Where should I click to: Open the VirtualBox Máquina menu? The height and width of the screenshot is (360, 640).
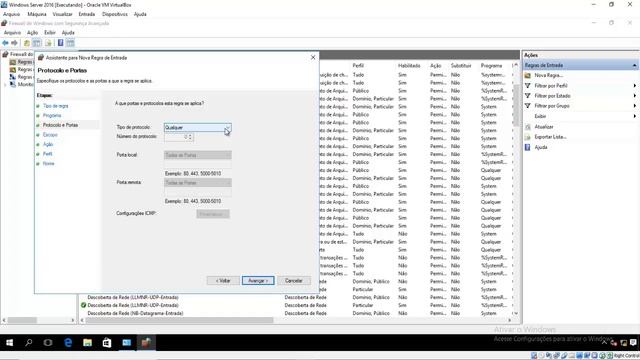pos(37,14)
